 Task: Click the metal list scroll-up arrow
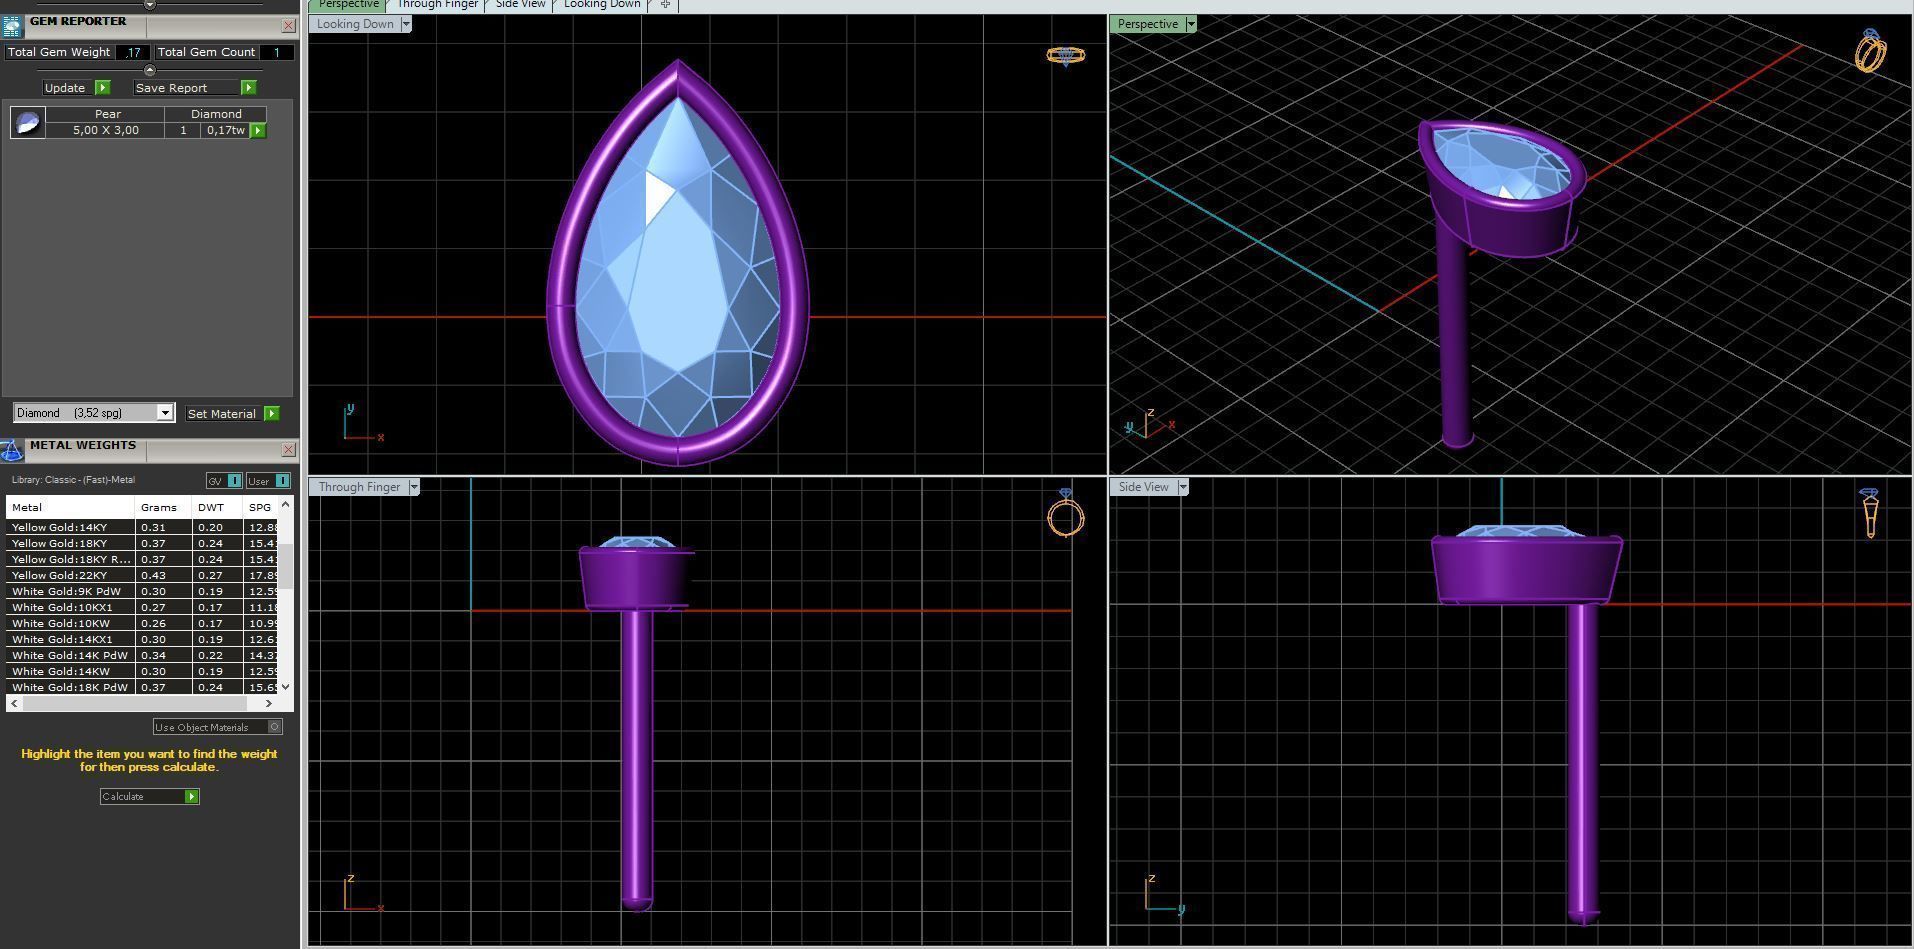click(x=286, y=505)
